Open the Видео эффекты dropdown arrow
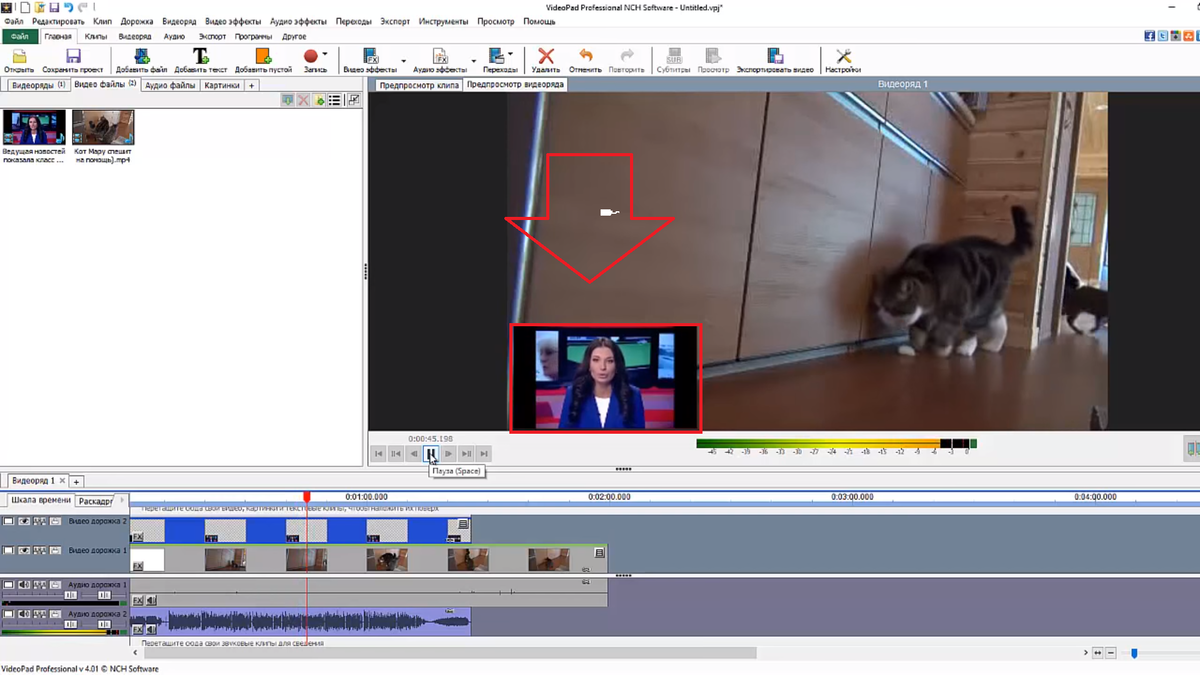 coord(404,61)
